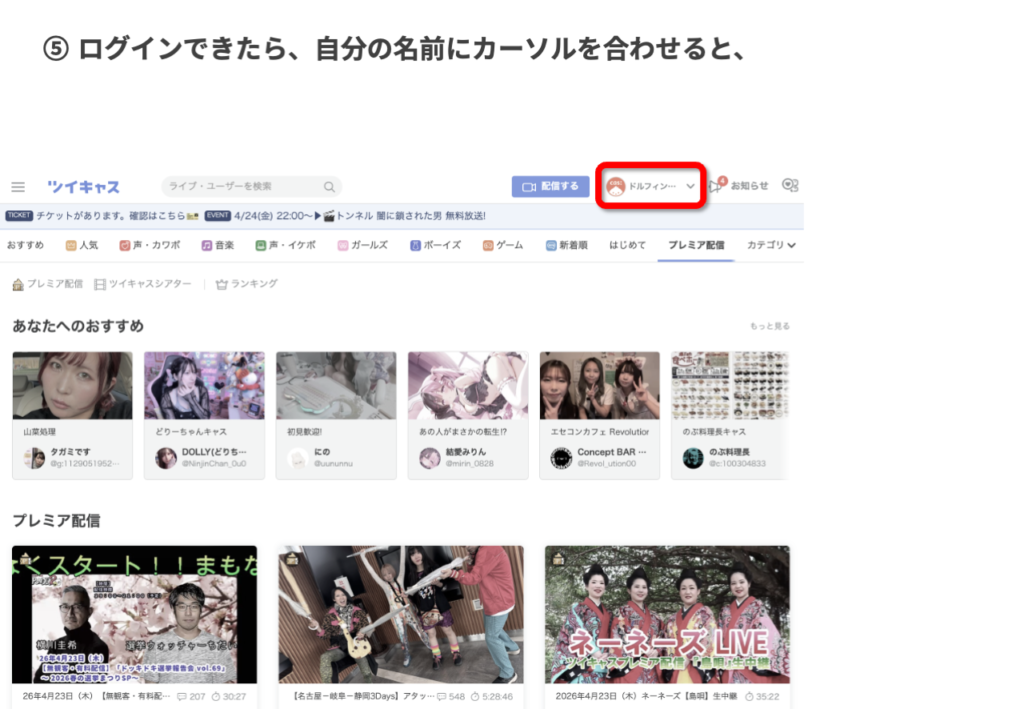1024x709 pixels.
Task: Click the TwitCasting logo
Action: coord(83,187)
